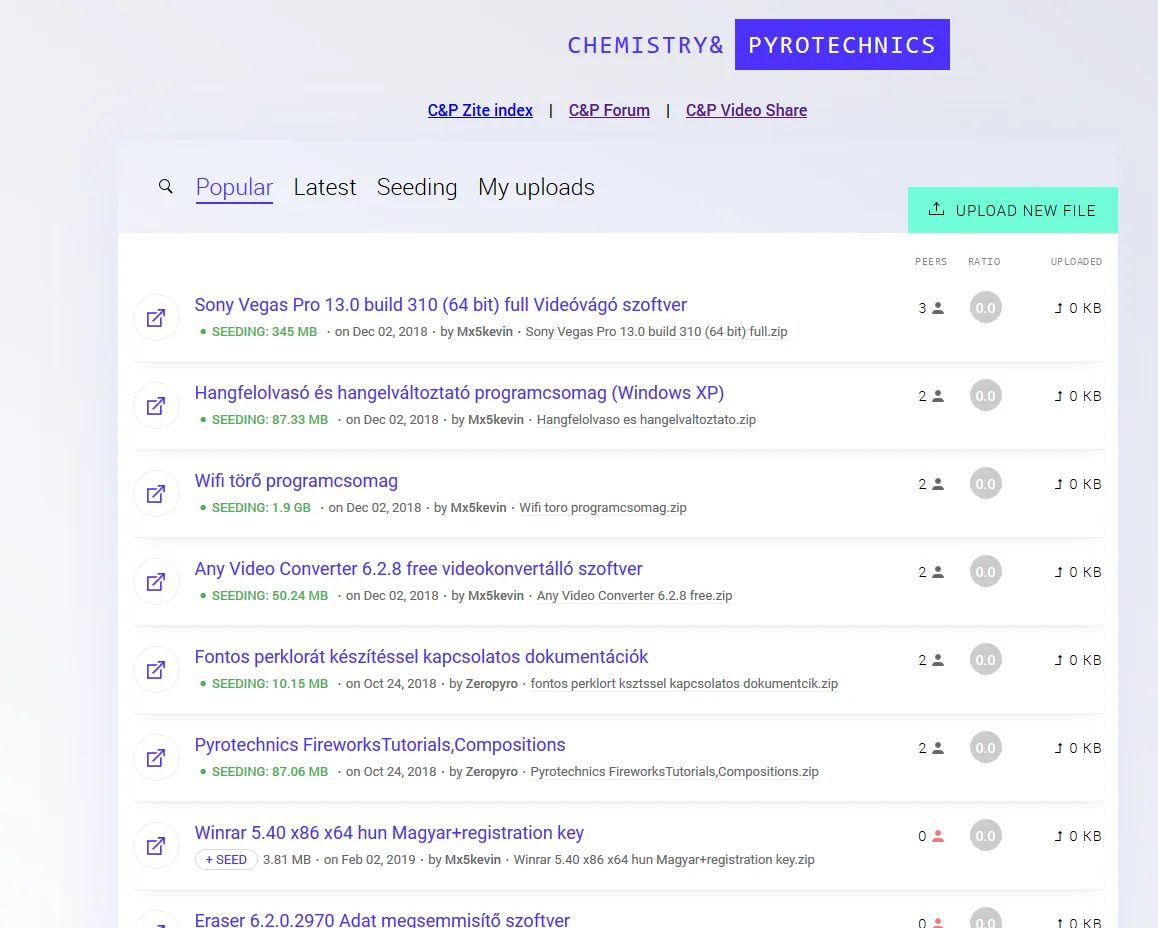Download Winrar 5.40 registration key.zip file
The height and width of the screenshot is (928, 1158).
(x=664, y=859)
